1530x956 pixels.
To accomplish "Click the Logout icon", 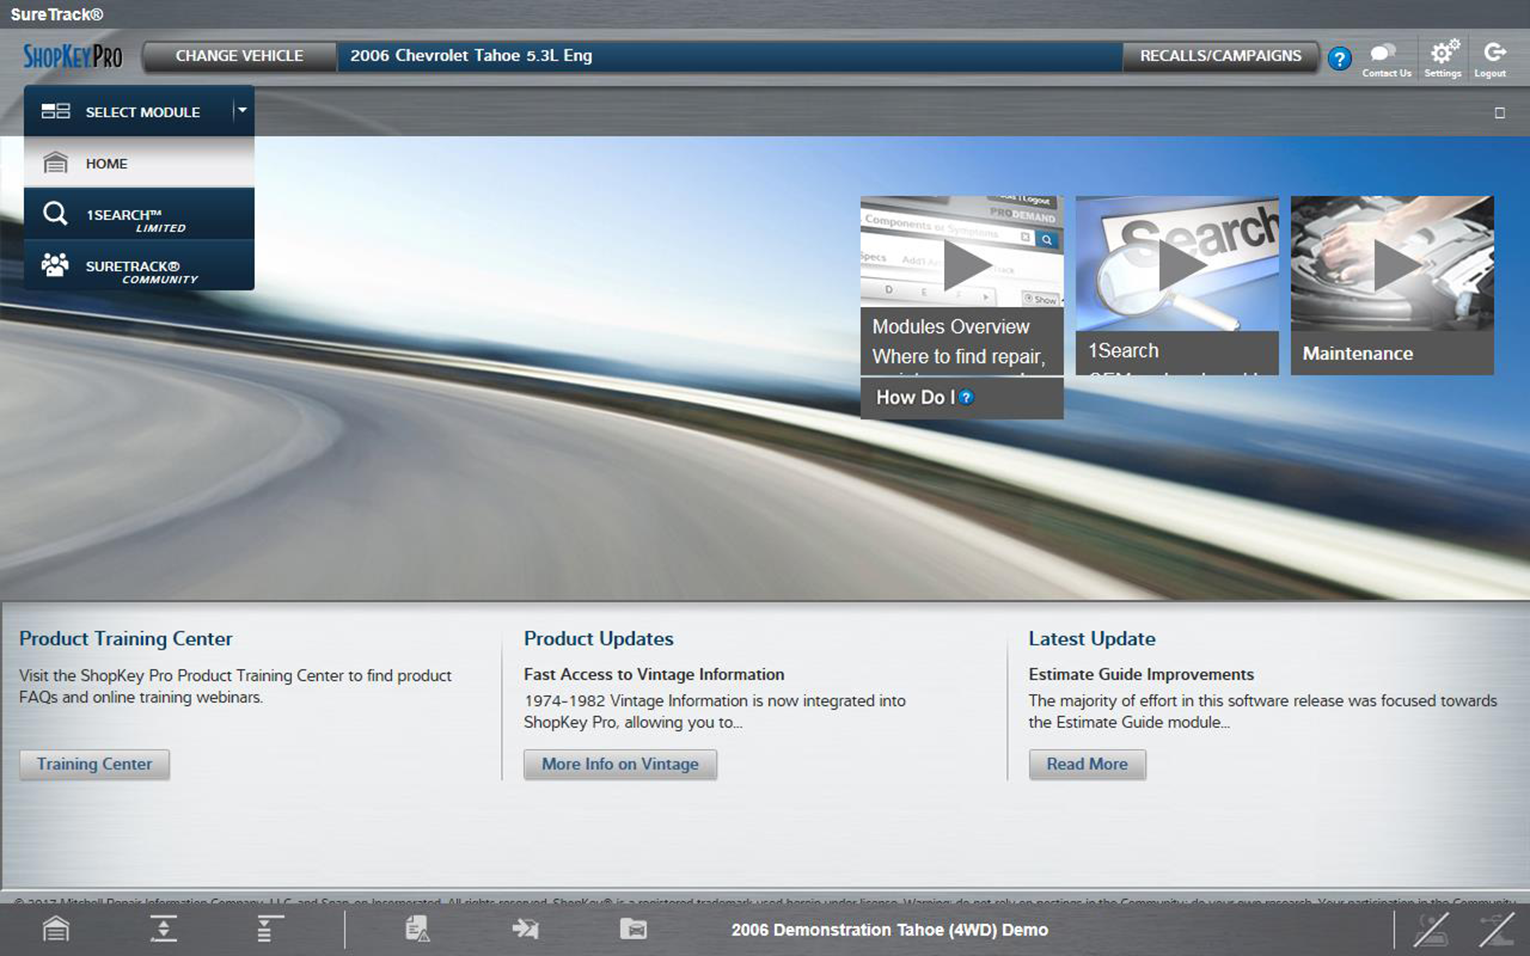I will tap(1492, 58).
